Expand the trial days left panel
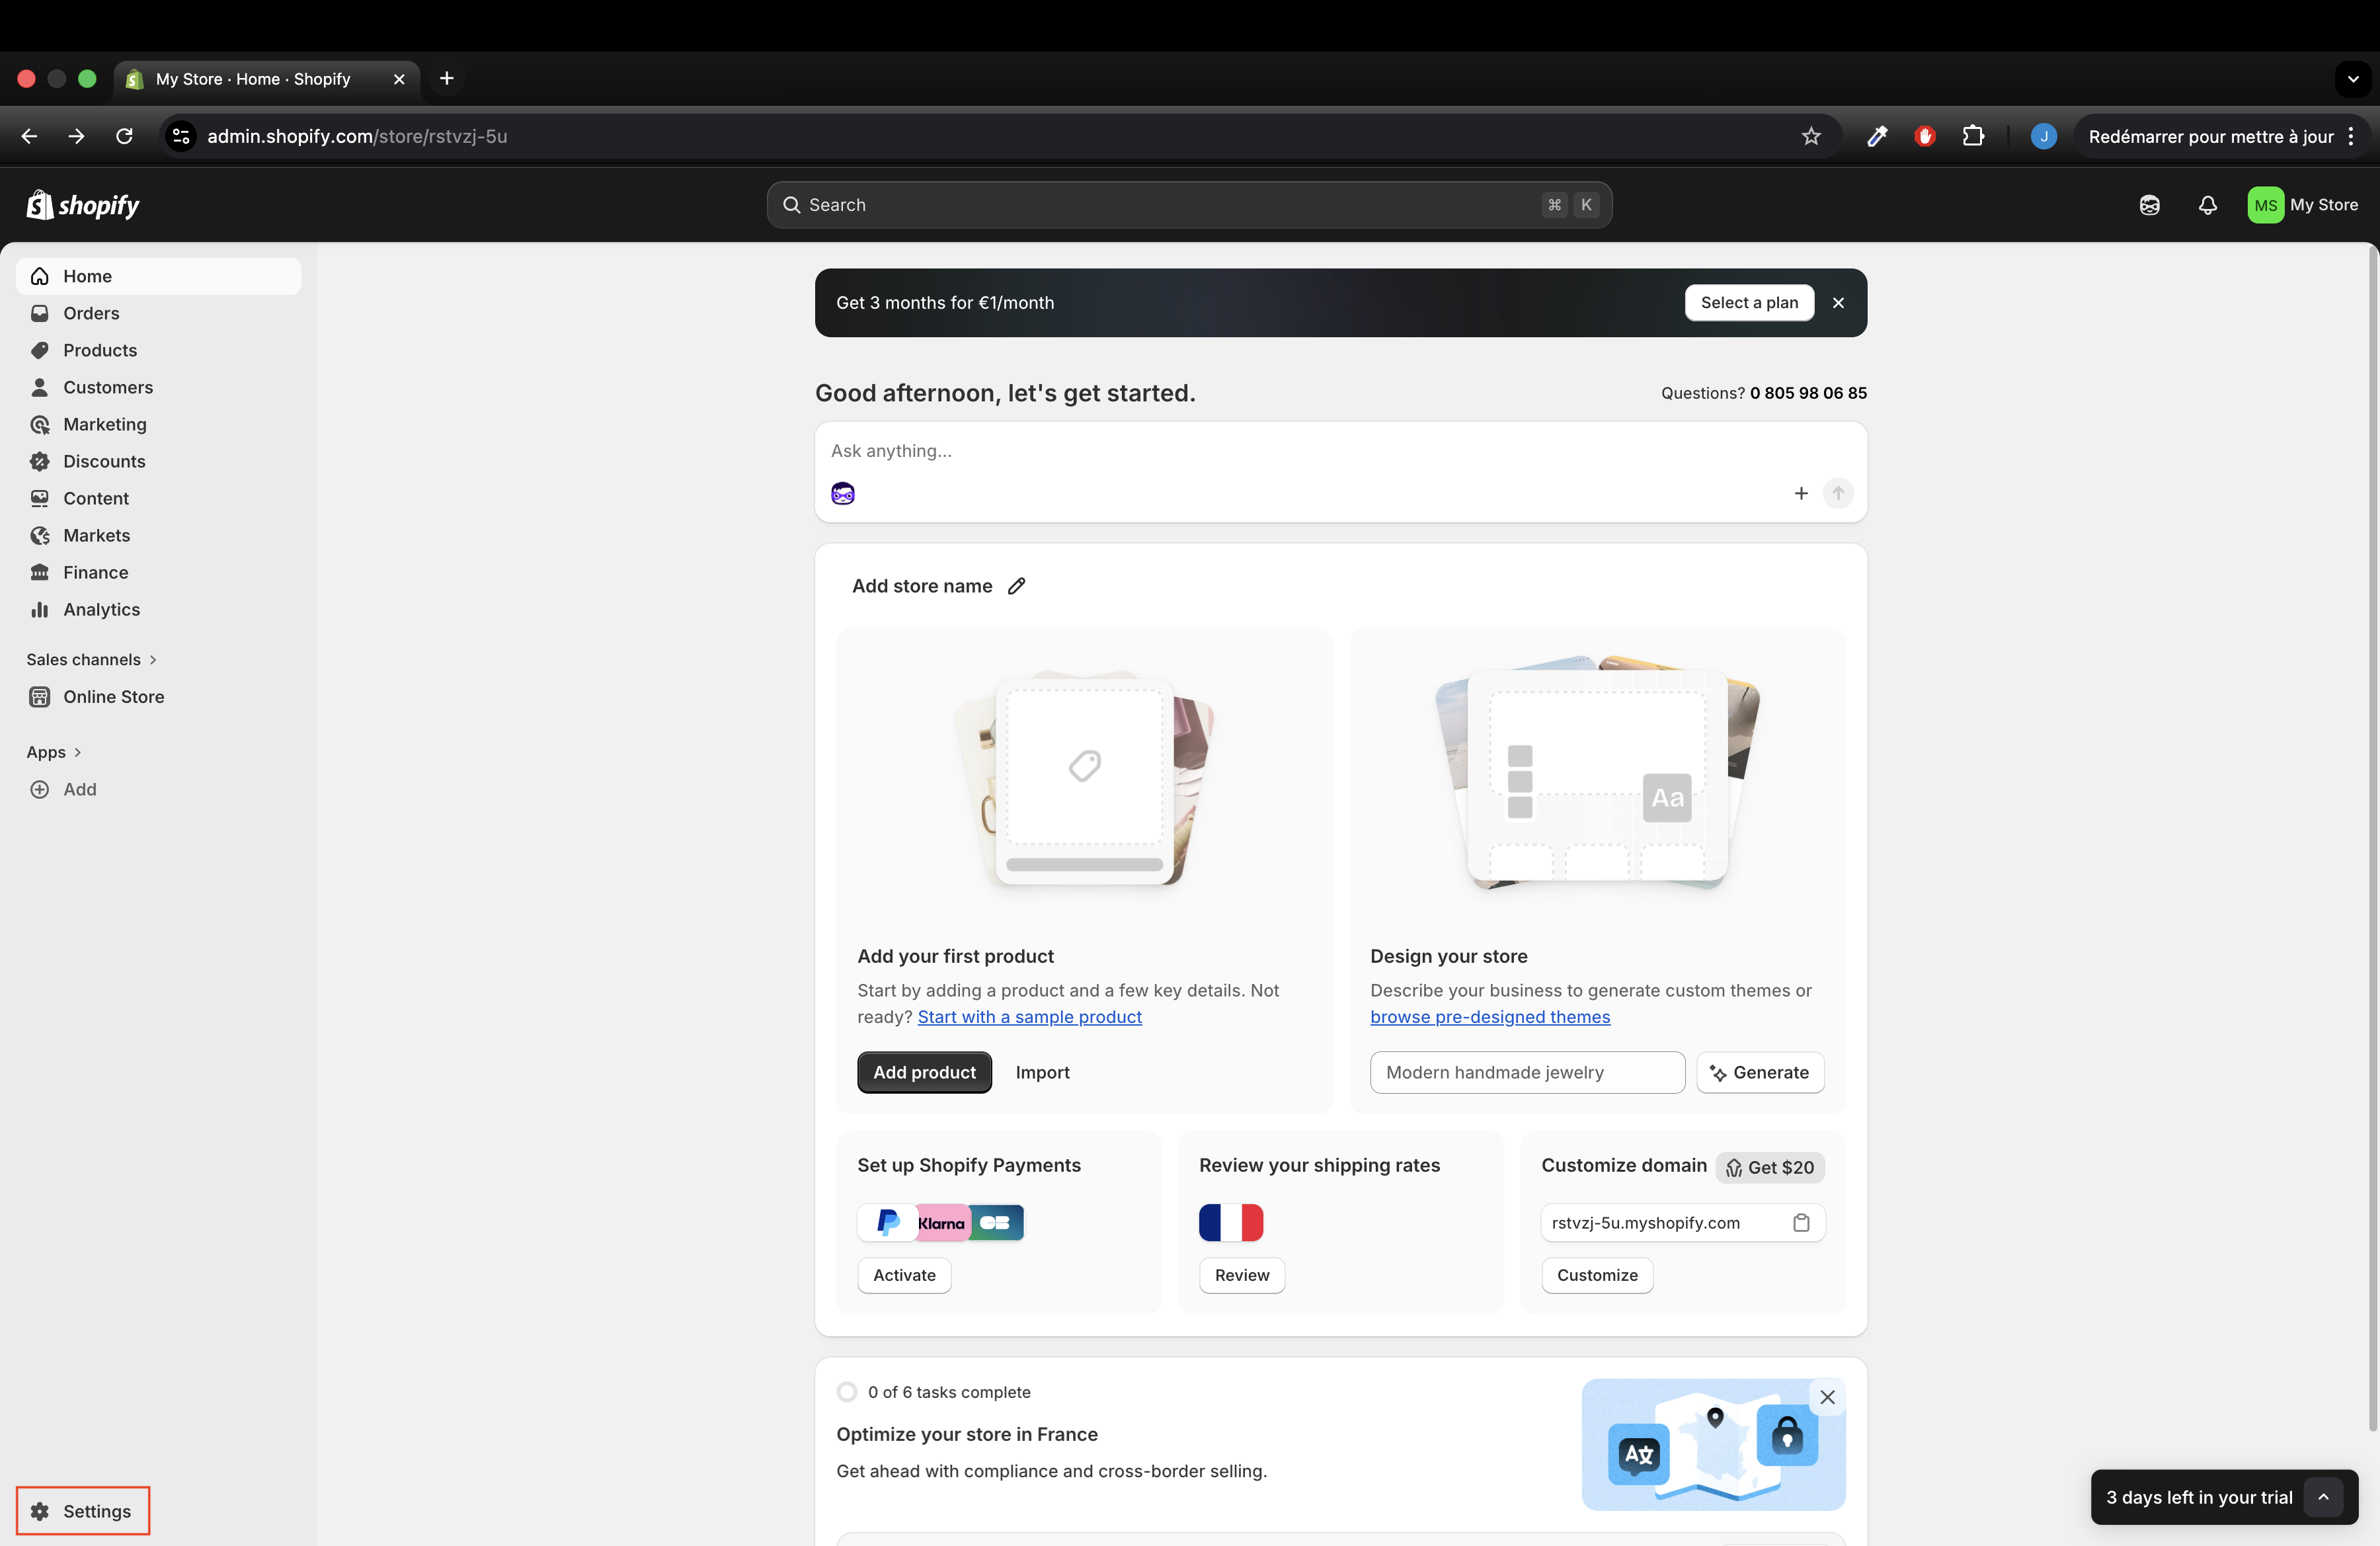This screenshot has width=2380, height=1546. [2323, 1497]
